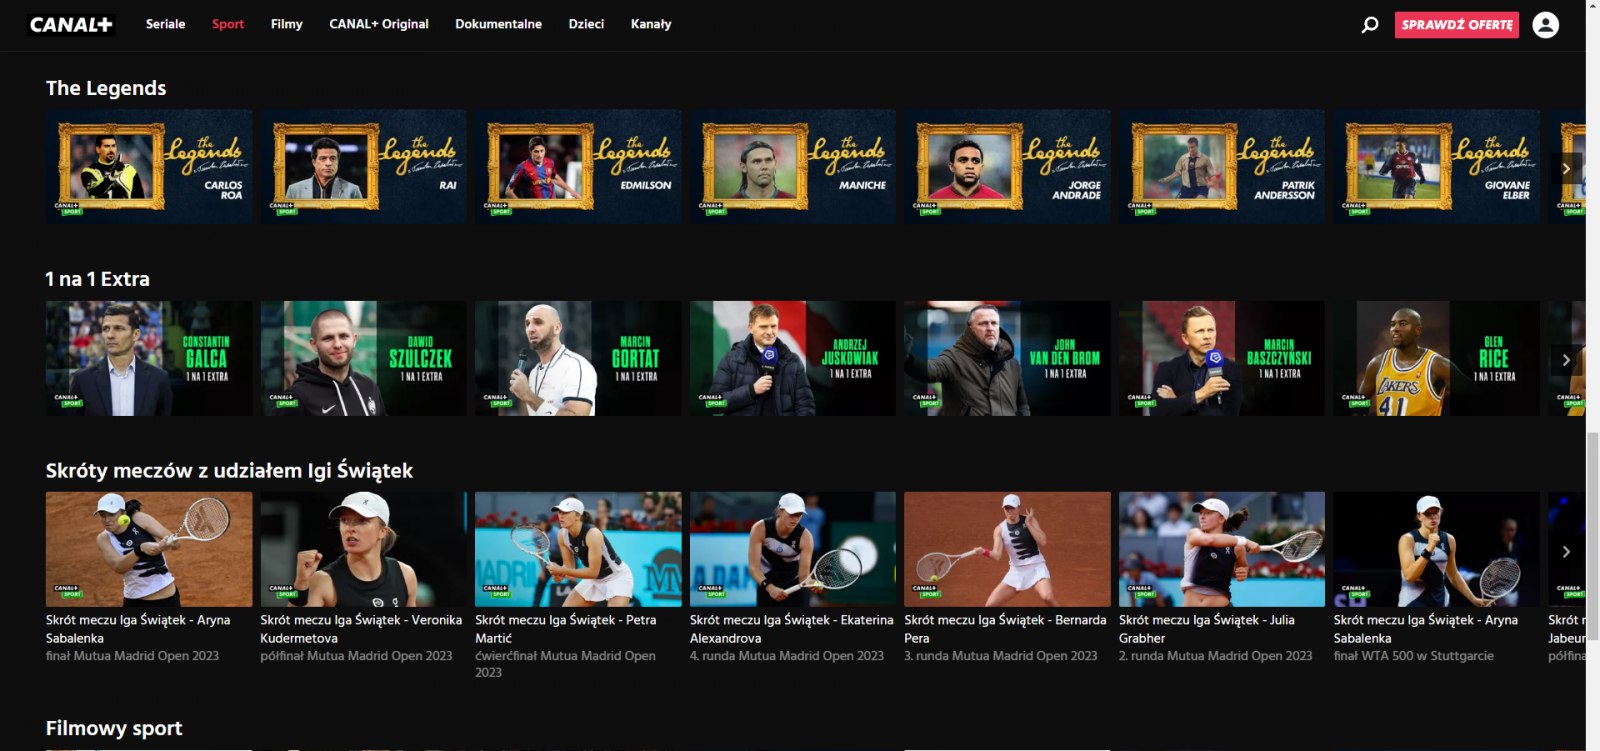1600x751 pixels.
Task: Open Andrzej Juskowiak 1 na 1 Extra
Action: coord(793,359)
